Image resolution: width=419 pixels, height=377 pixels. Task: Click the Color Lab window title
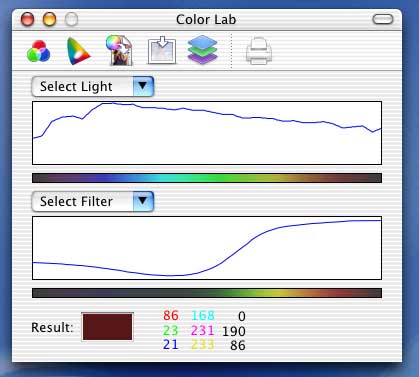[x=206, y=20]
